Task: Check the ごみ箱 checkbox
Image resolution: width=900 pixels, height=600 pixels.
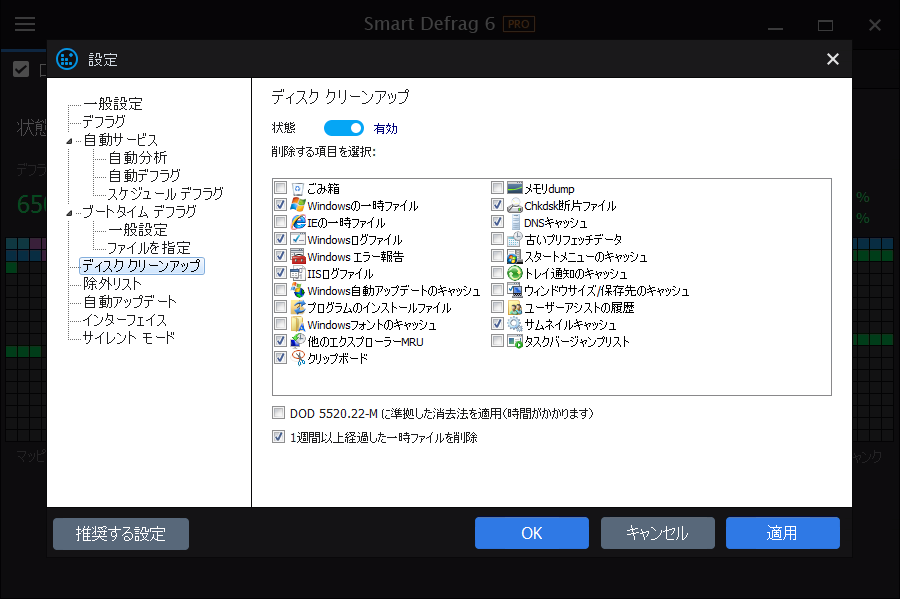Action: [x=280, y=188]
